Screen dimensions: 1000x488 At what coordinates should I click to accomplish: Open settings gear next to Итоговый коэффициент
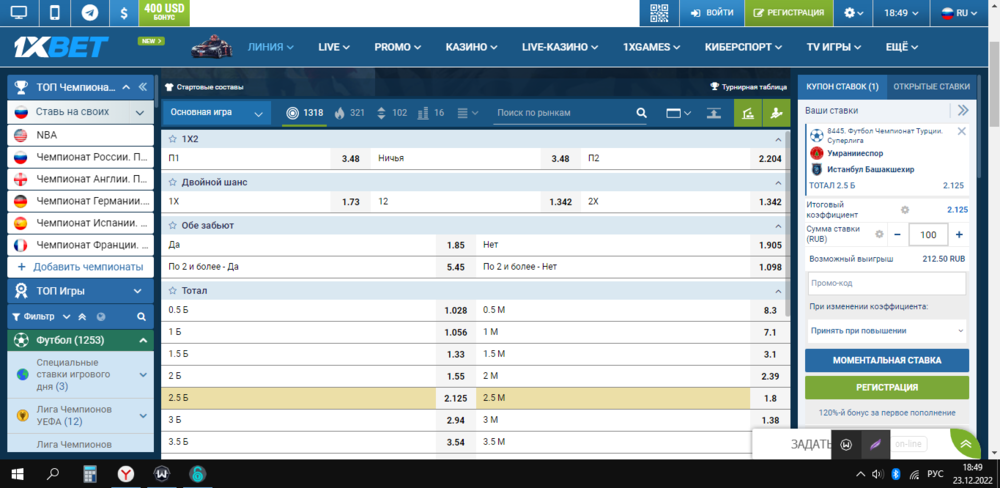[904, 210]
